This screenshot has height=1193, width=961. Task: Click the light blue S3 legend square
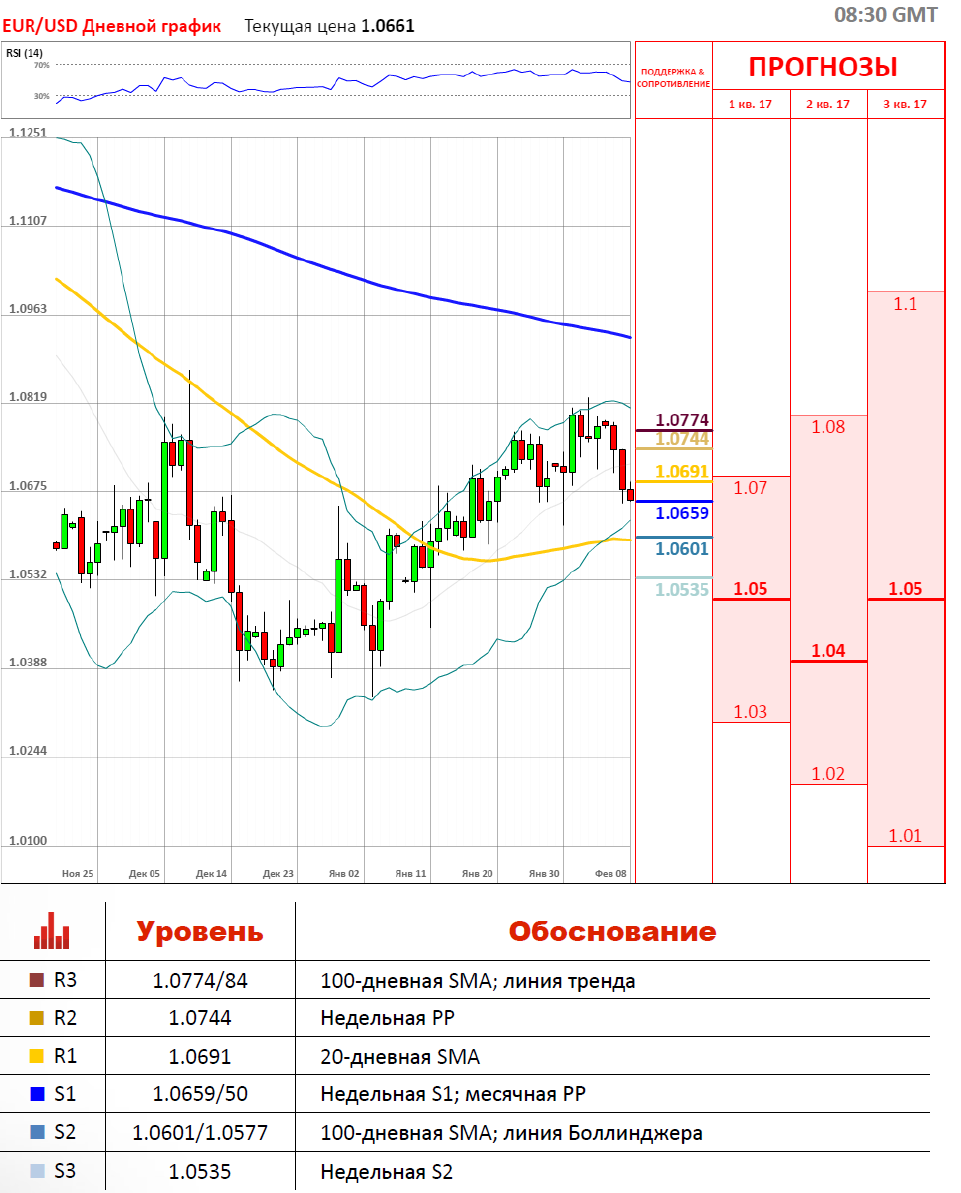[x=37, y=1171]
